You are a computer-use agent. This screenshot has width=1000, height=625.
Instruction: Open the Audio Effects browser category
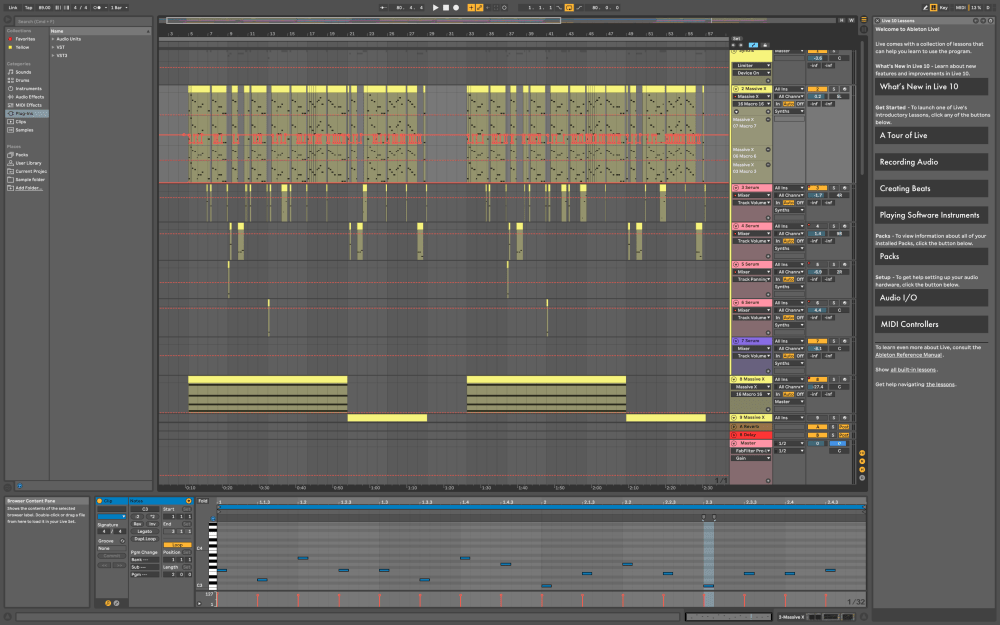click(29, 97)
